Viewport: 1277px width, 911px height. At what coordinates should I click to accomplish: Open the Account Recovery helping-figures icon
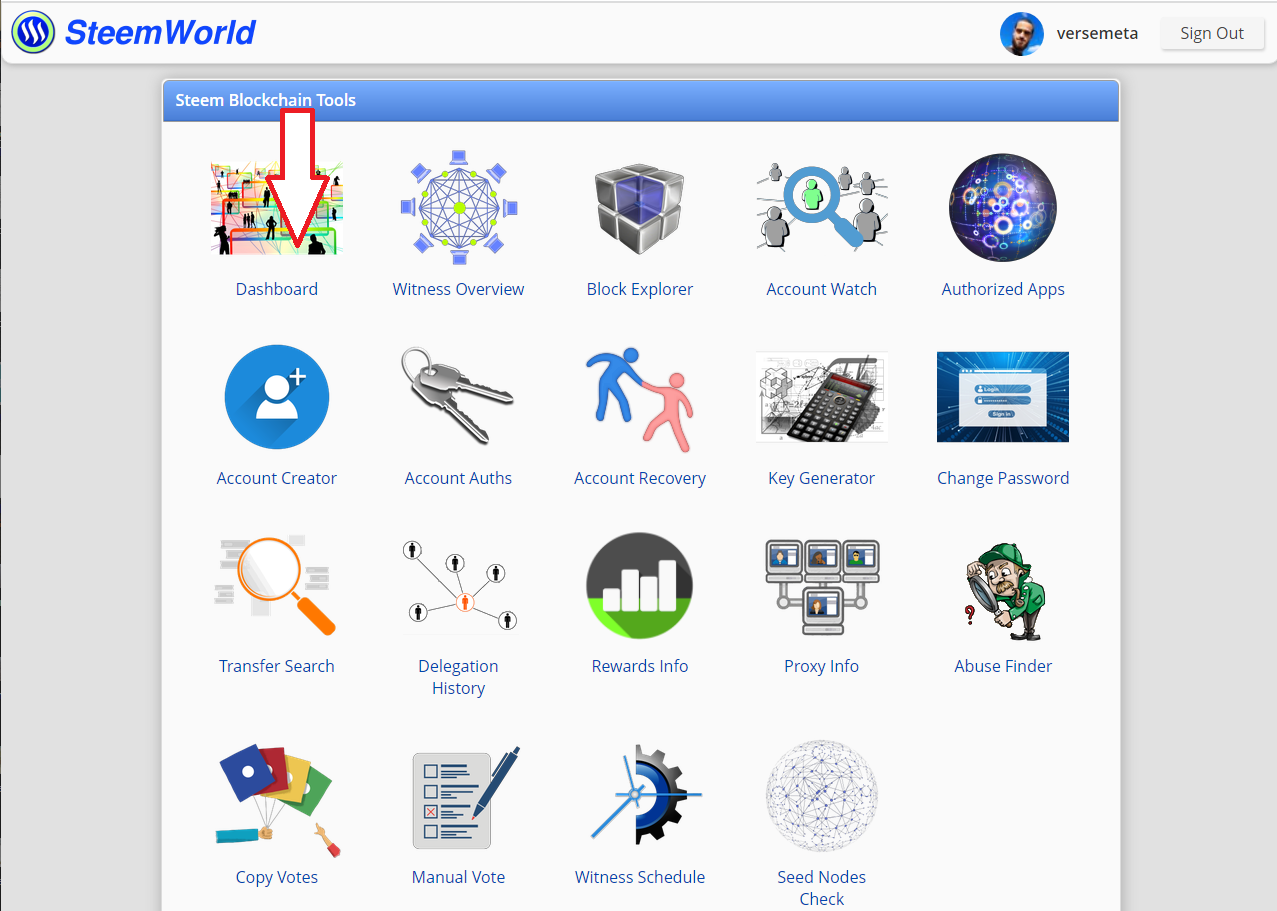[x=640, y=399]
